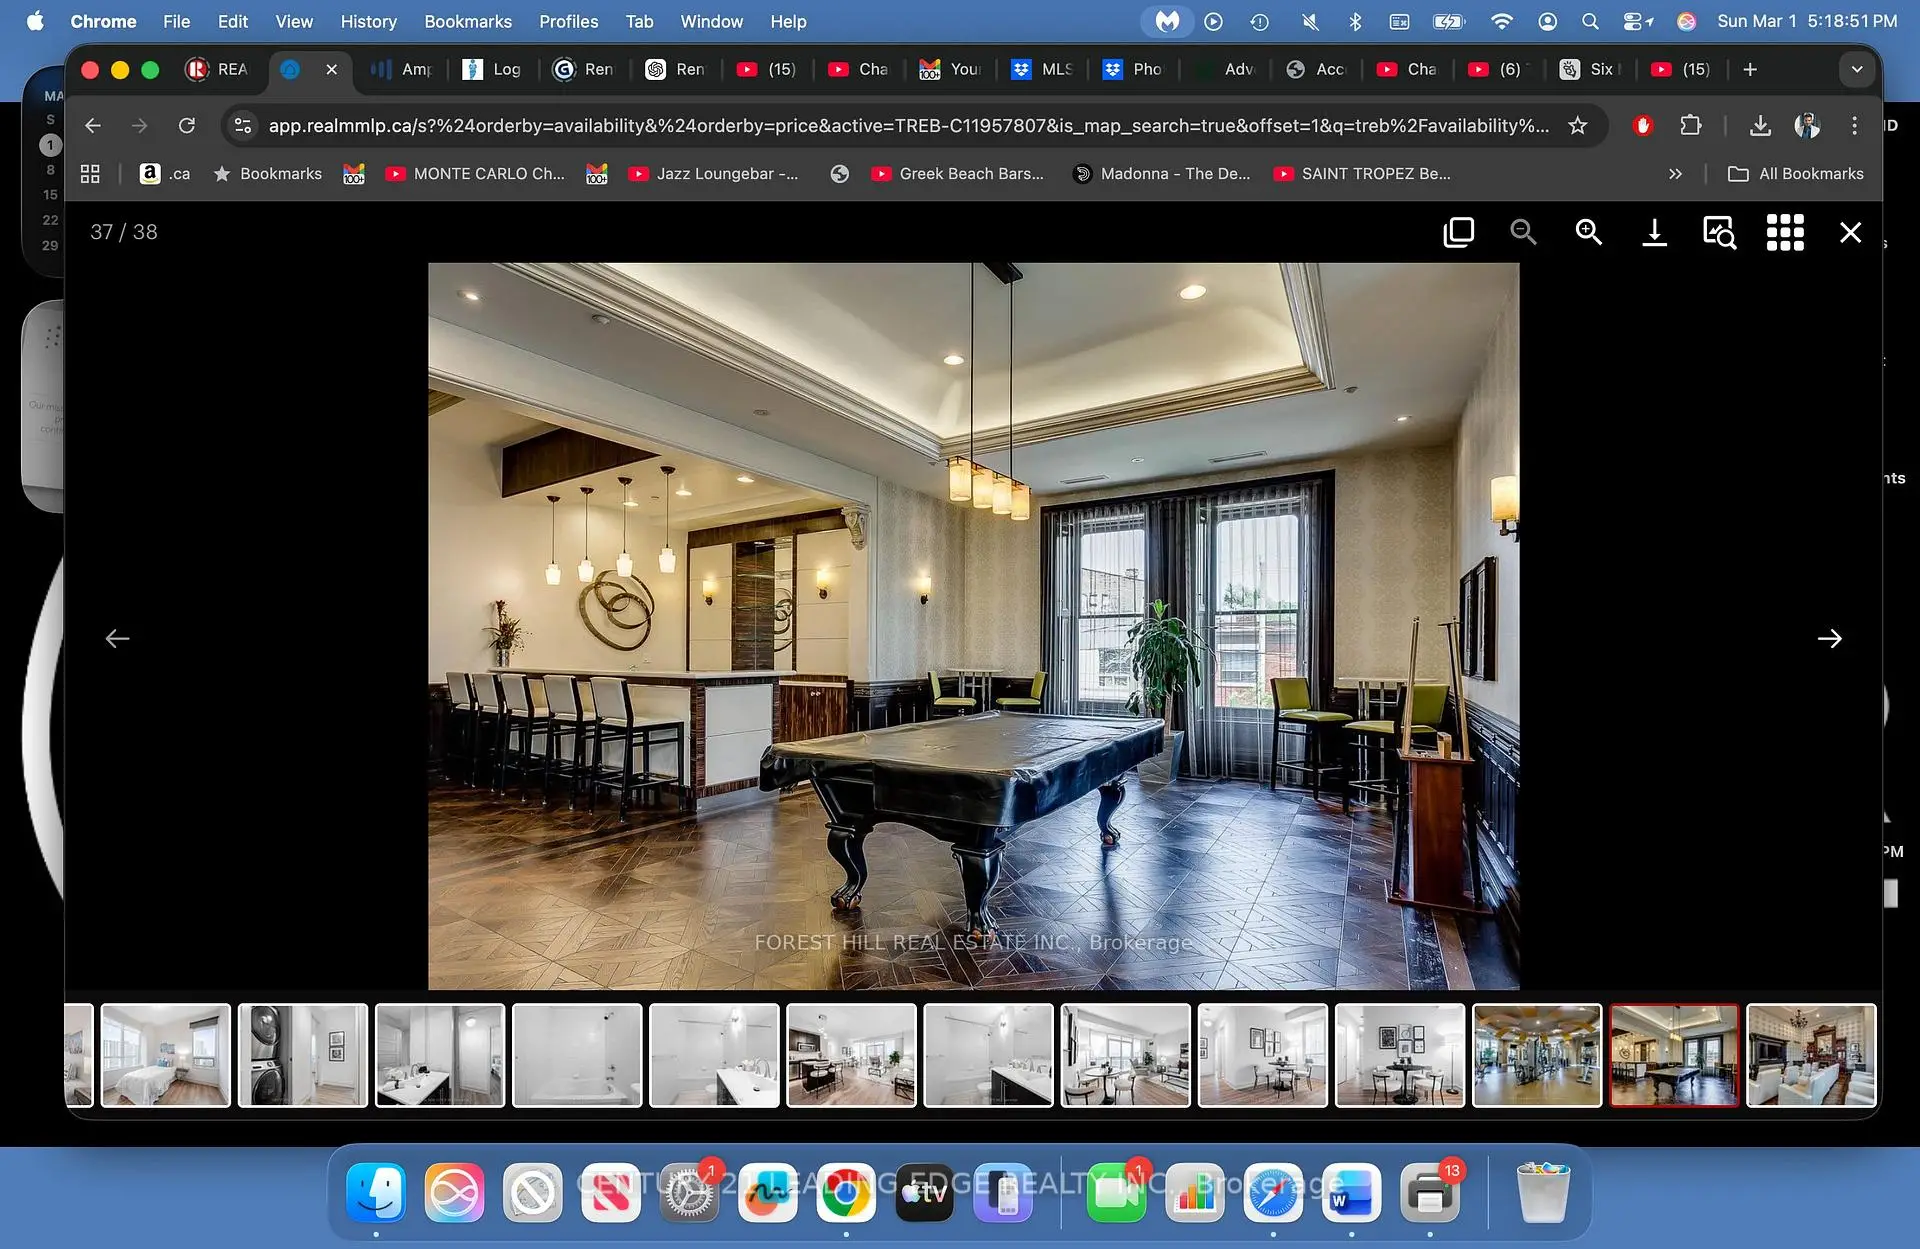Toggle the slideshow copy frames icon
1920x1249 pixels.
(x=1458, y=232)
